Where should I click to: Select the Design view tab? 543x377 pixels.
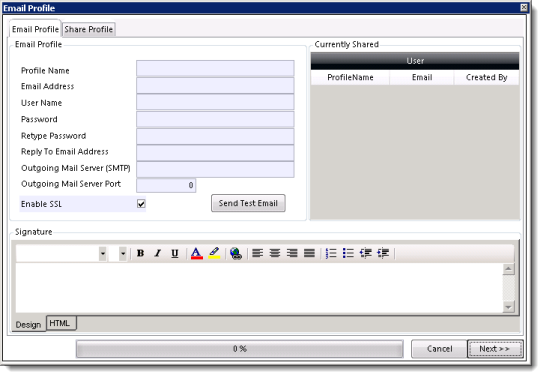pyautogui.click(x=28, y=325)
